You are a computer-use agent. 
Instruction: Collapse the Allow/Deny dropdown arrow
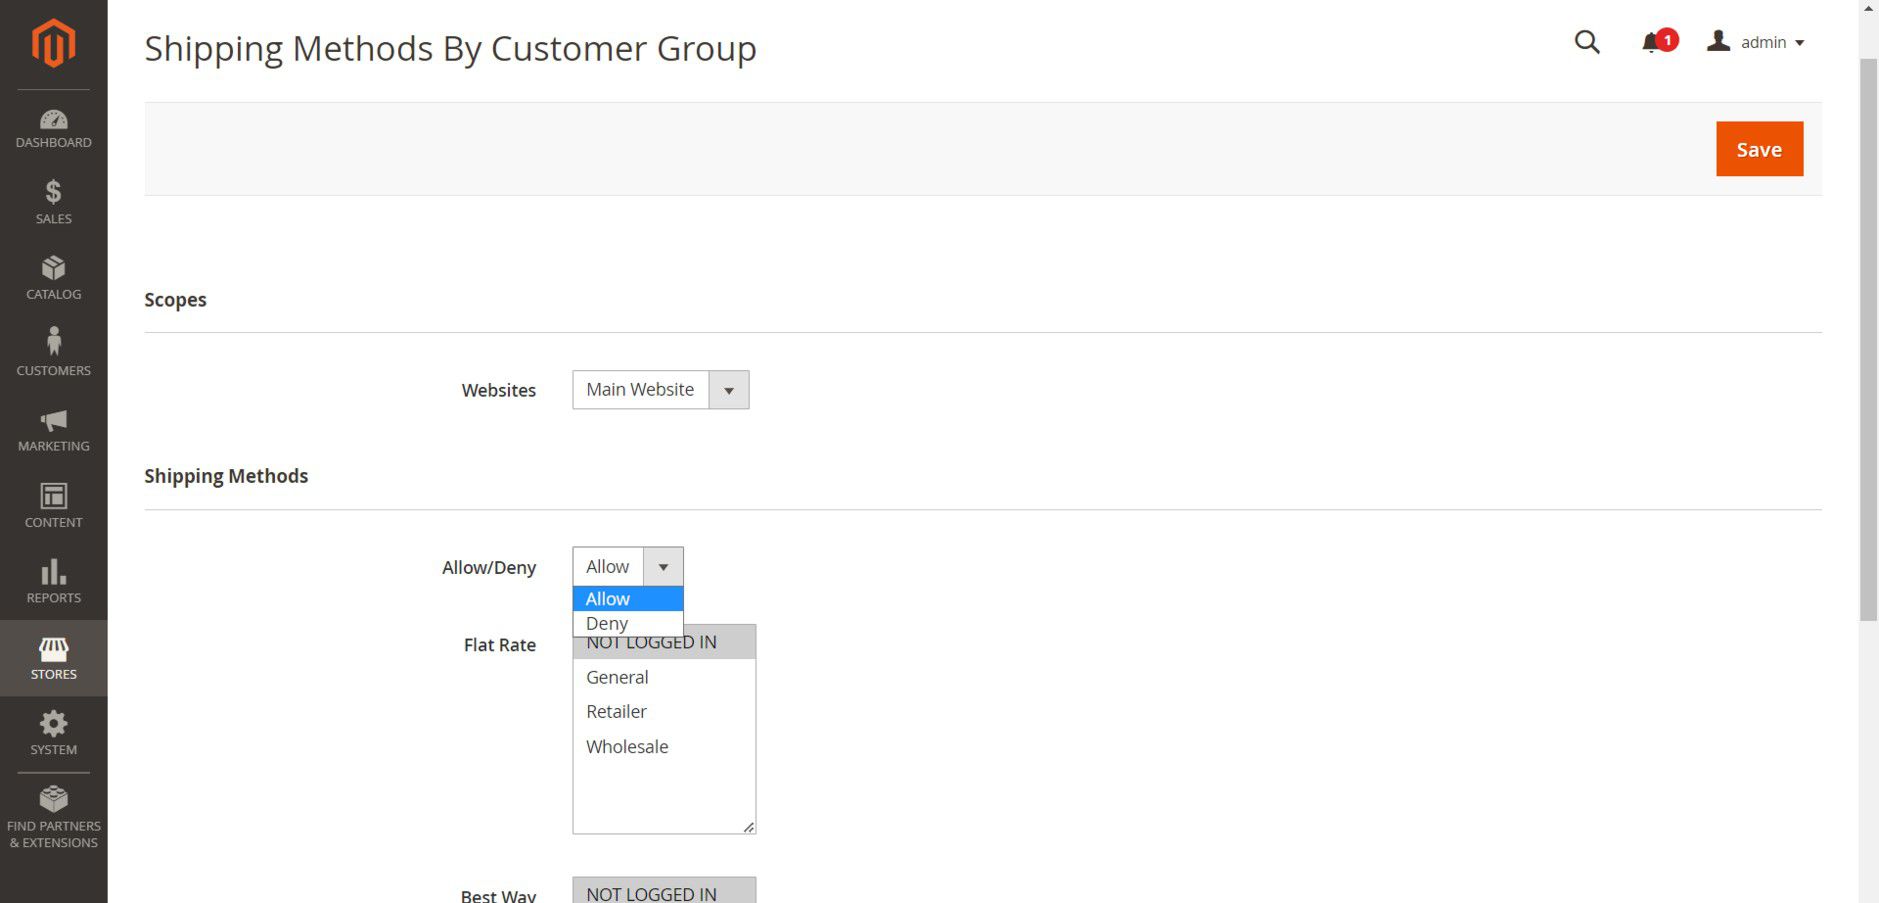pos(663,567)
